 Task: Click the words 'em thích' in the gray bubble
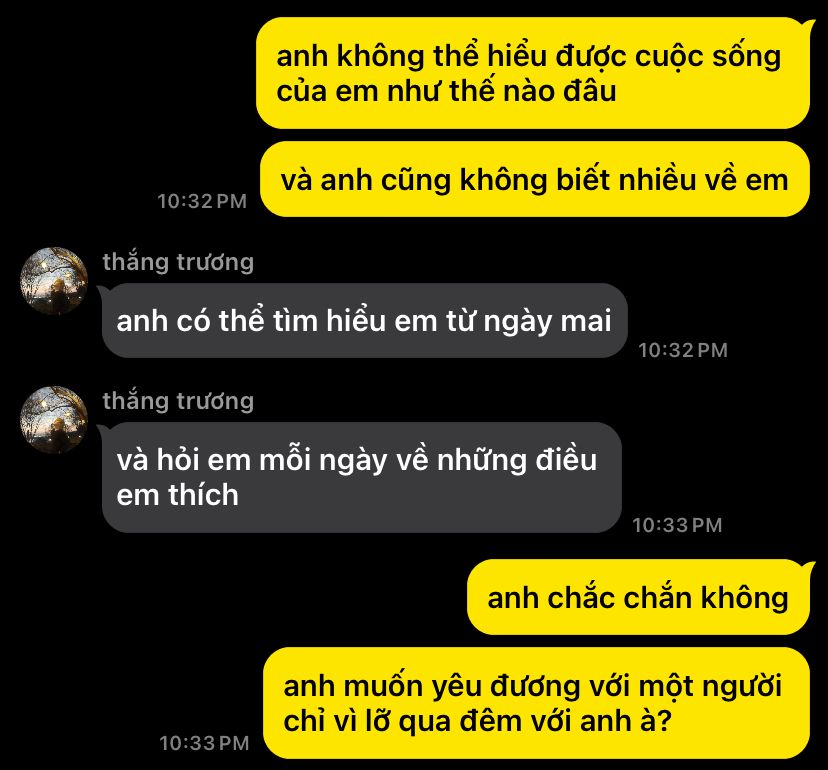tap(177, 495)
